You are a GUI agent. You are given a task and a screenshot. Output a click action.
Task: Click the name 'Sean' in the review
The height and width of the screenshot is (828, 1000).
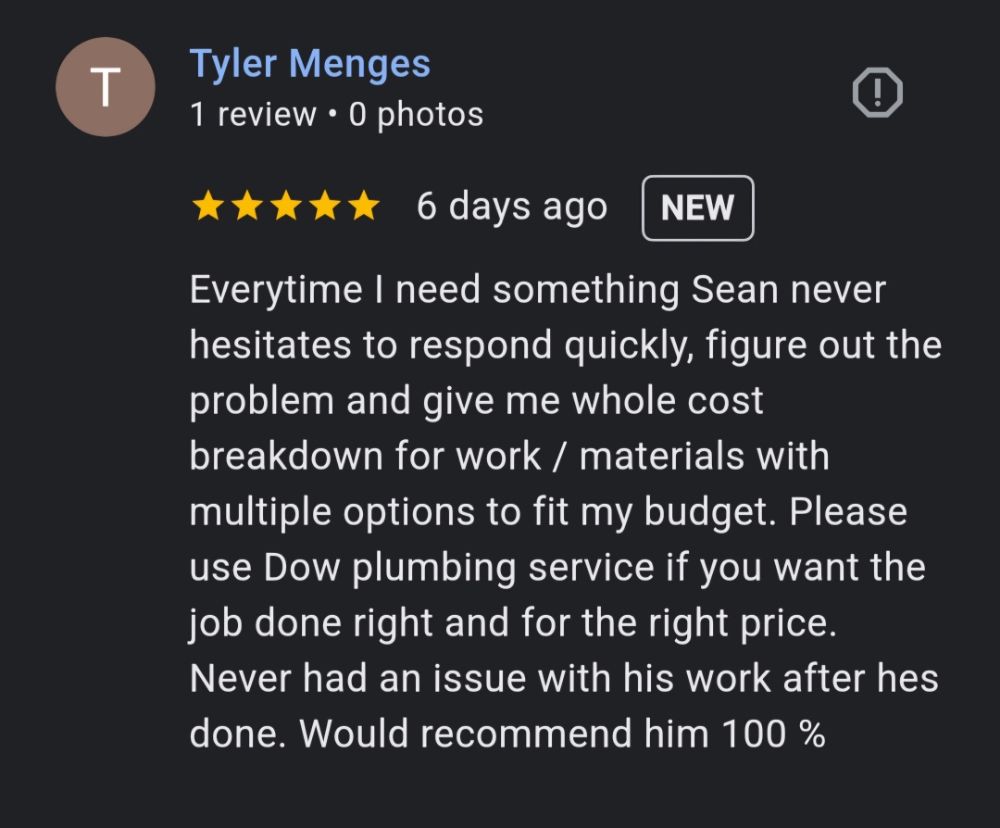(x=735, y=290)
